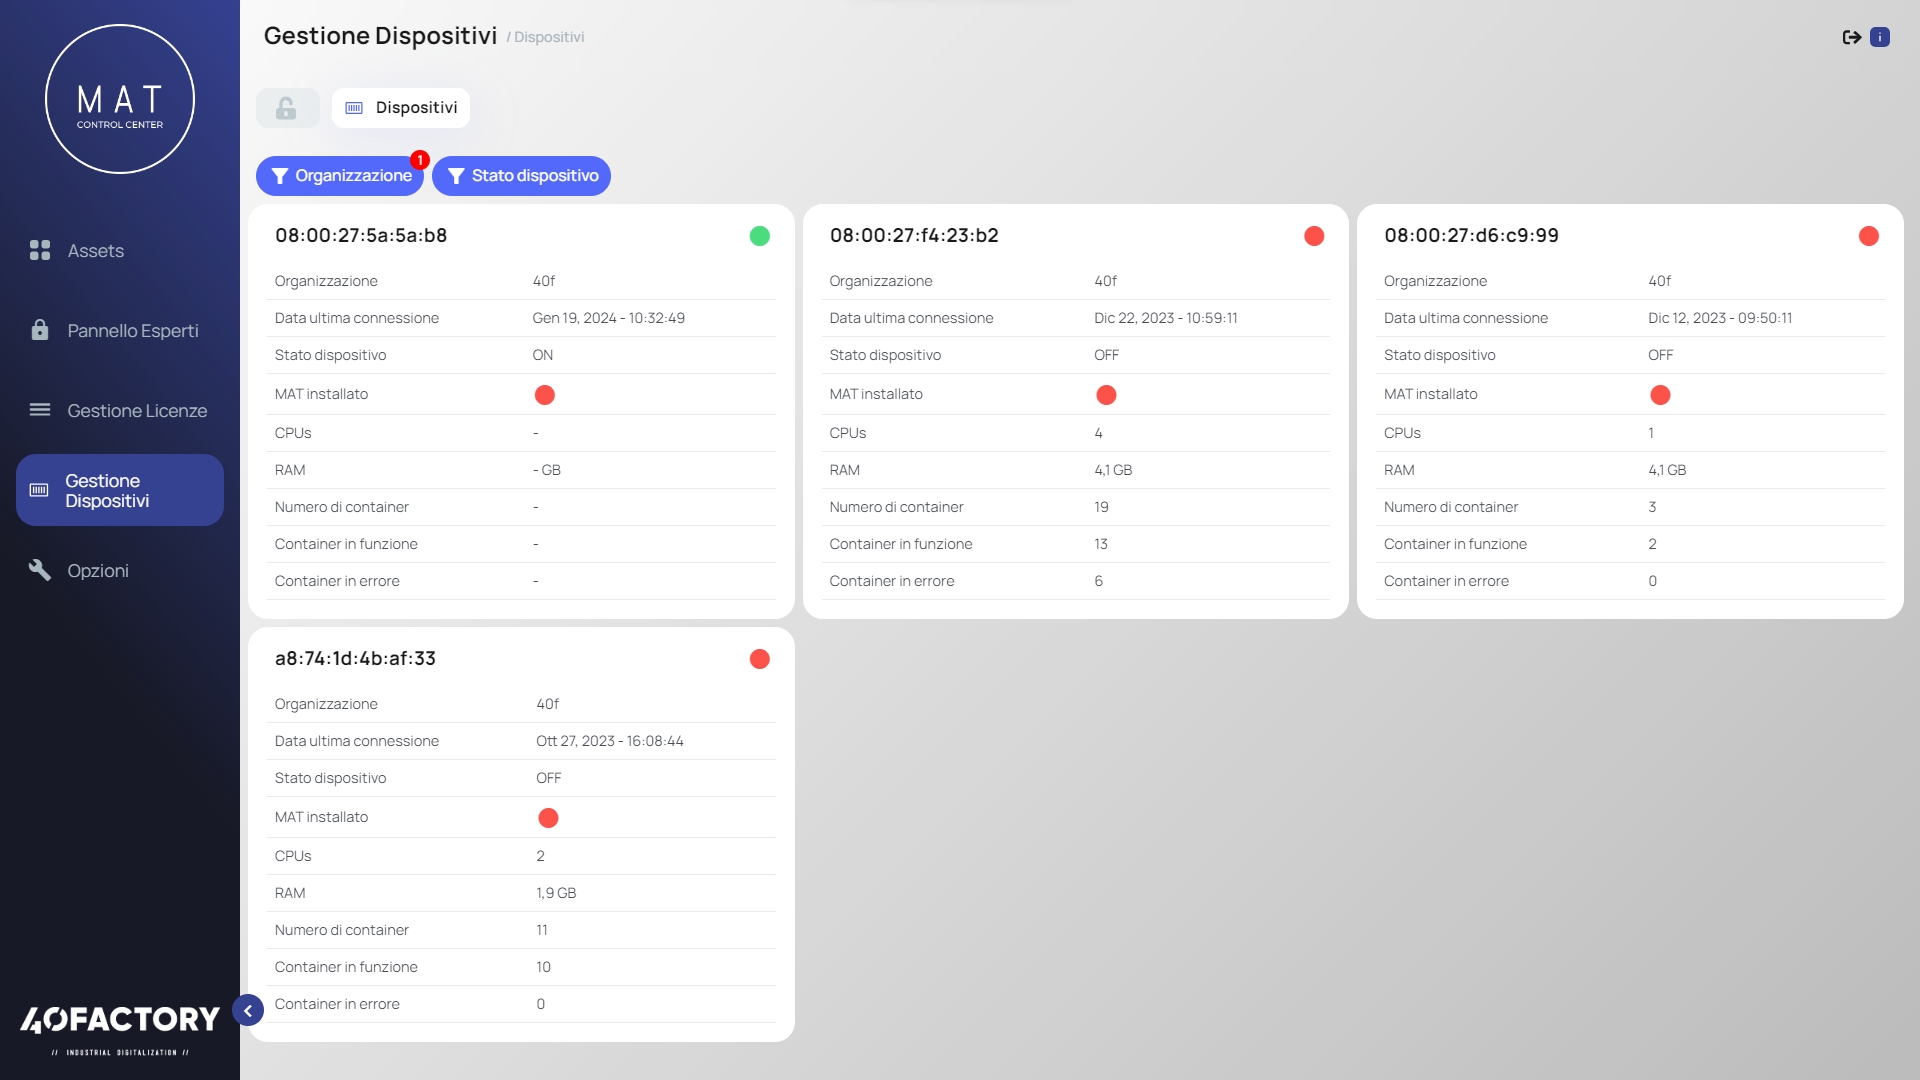Click the Dispositivi breadcrumb link
Image resolution: width=1920 pixels, height=1080 pixels.
click(548, 38)
